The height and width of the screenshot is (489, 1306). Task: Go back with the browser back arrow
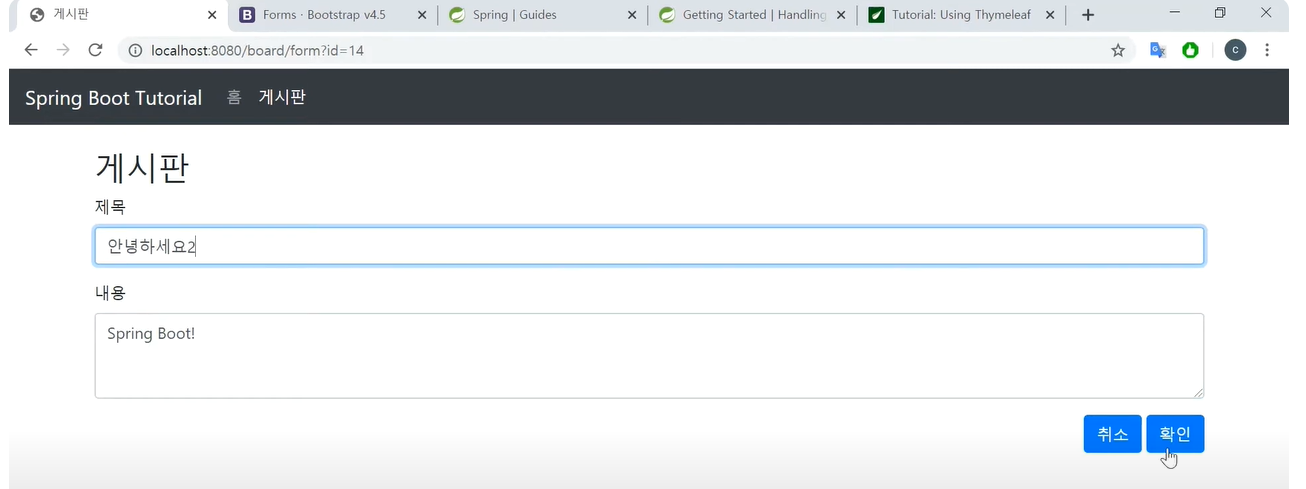point(31,50)
